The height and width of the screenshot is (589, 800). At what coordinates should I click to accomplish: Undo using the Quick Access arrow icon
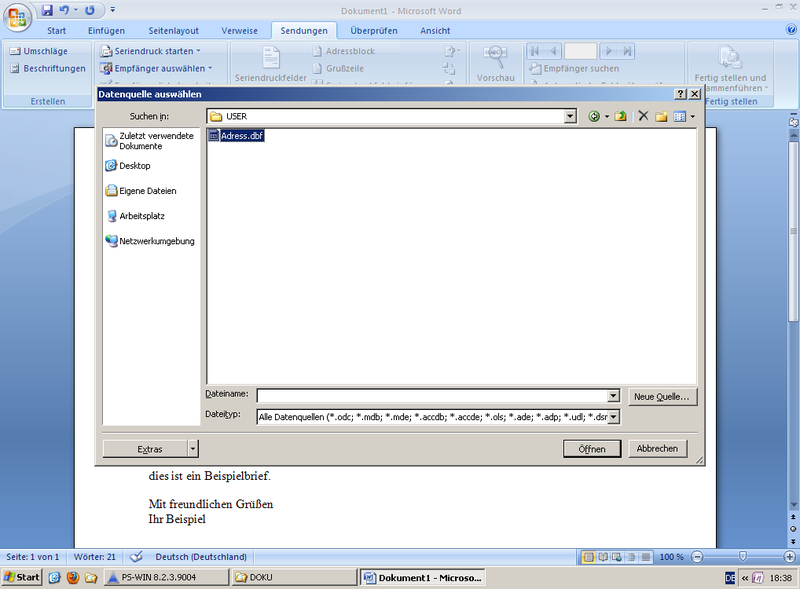pos(64,10)
